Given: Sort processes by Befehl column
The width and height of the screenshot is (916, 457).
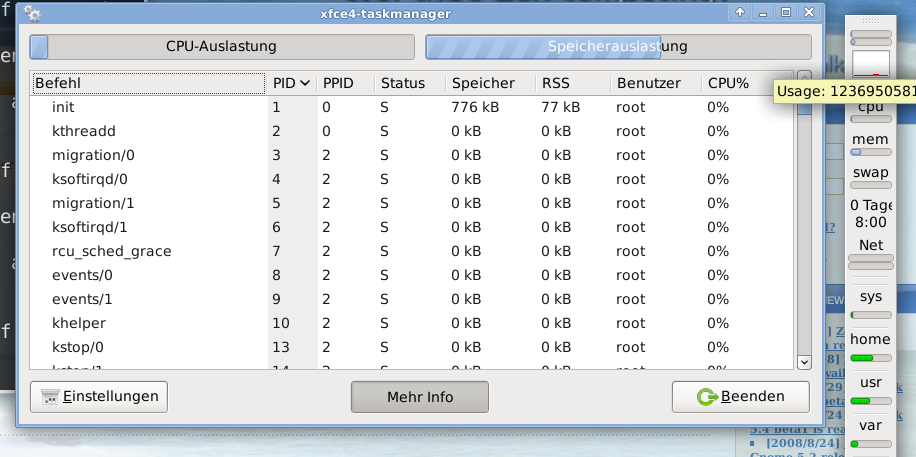Looking at the screenshot, I should point(148,83).
